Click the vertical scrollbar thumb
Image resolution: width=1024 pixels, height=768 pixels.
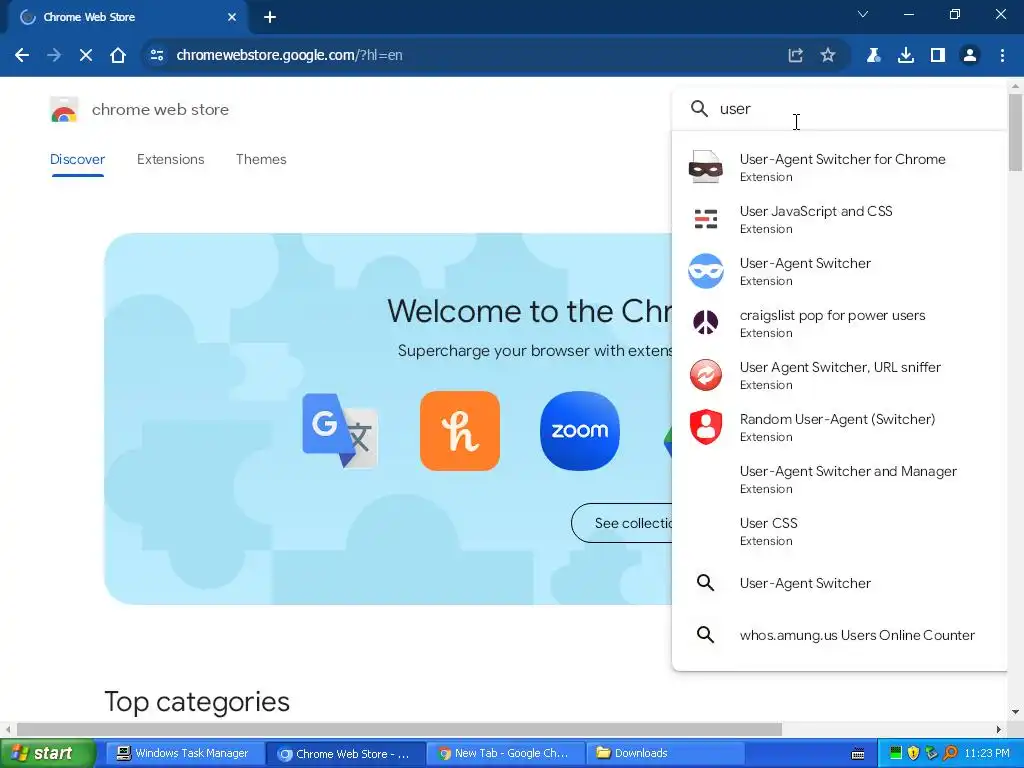pyautogui.click(x=1016, y=133)
